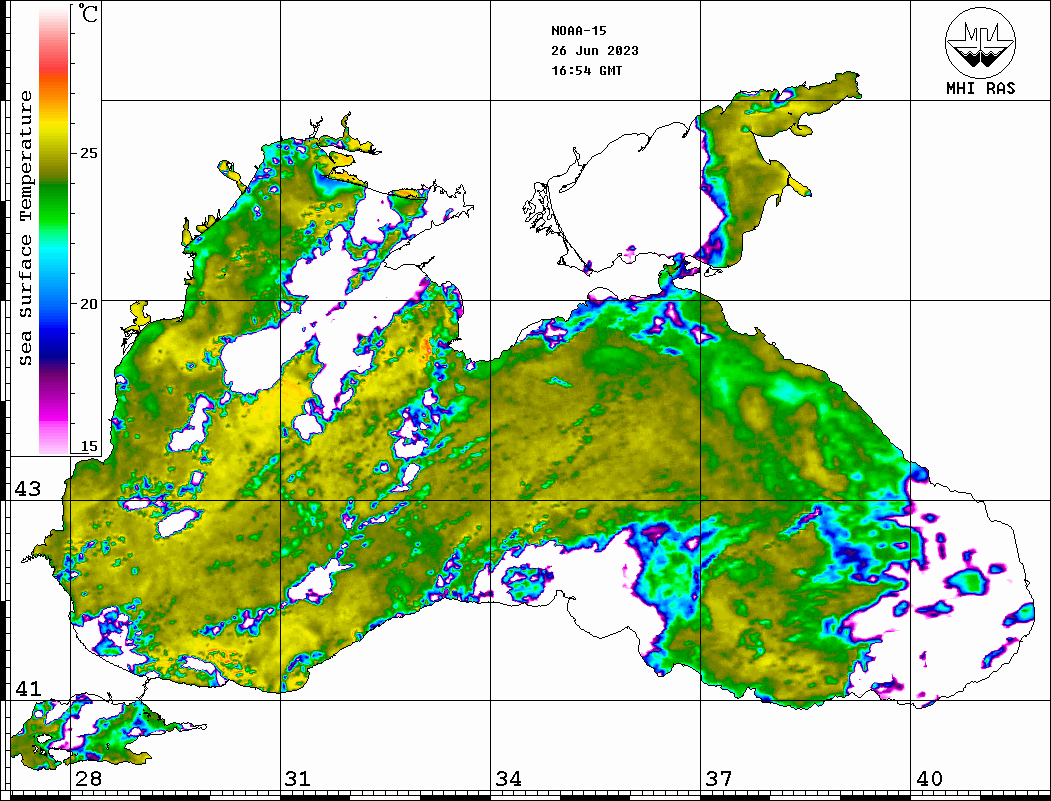Click the '26 Jun 2023' date text
The width and height of the screenshot is (1051, 801).
595,51
